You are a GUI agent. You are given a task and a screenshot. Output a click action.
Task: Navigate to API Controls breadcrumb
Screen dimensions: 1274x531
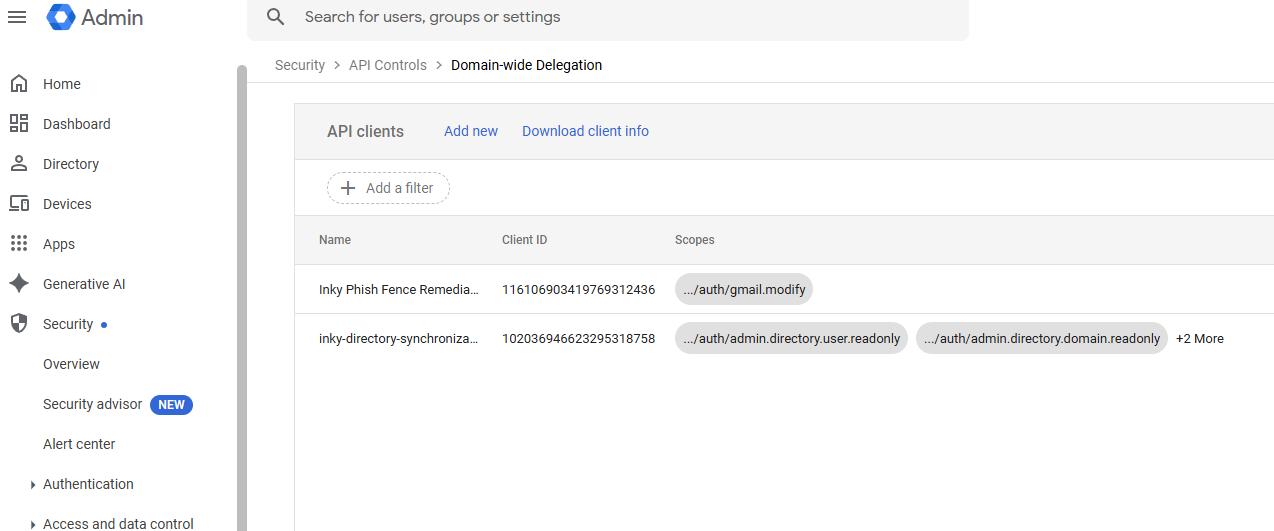387,65
